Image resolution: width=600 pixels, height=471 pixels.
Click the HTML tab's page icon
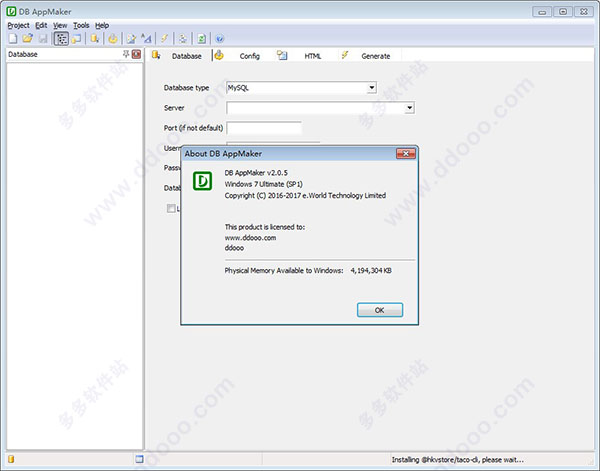282,55
